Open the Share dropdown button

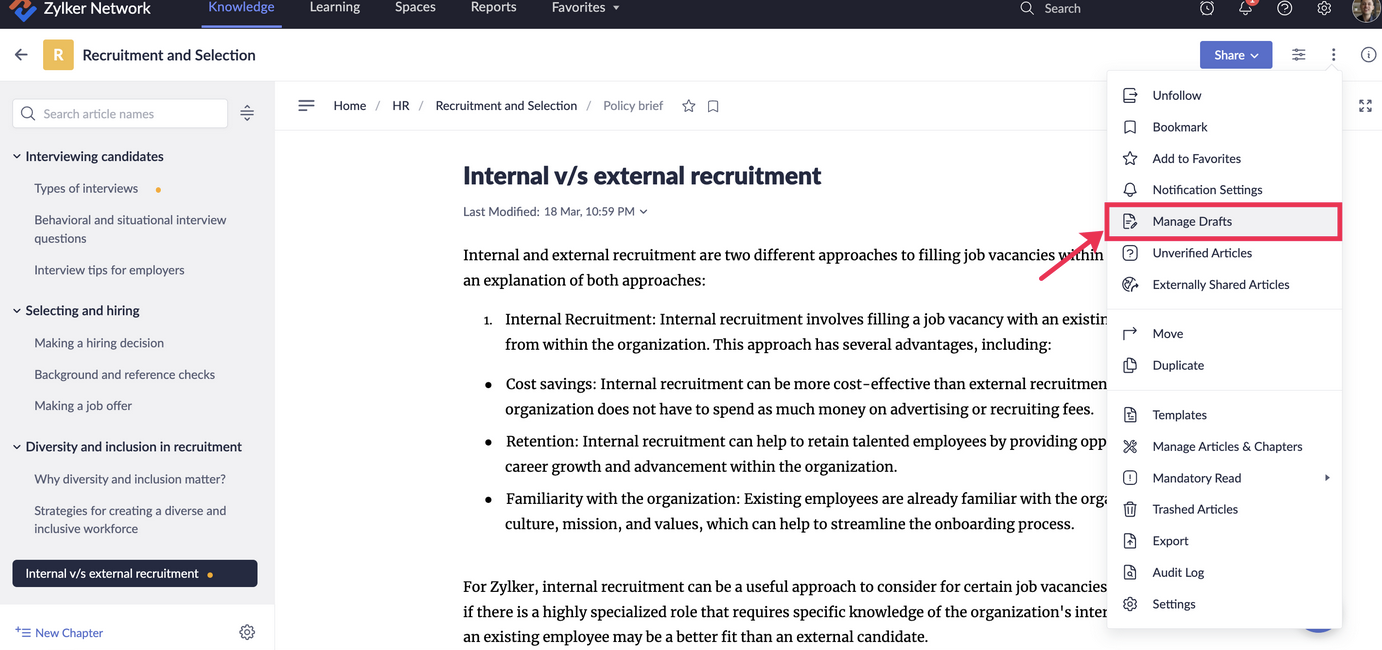coord(1235,55)
